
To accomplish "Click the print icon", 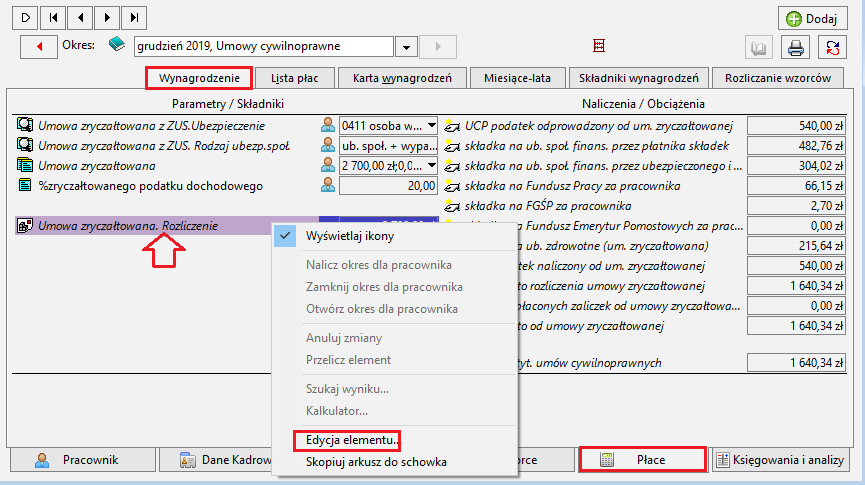I will click(x=795, y=47).
